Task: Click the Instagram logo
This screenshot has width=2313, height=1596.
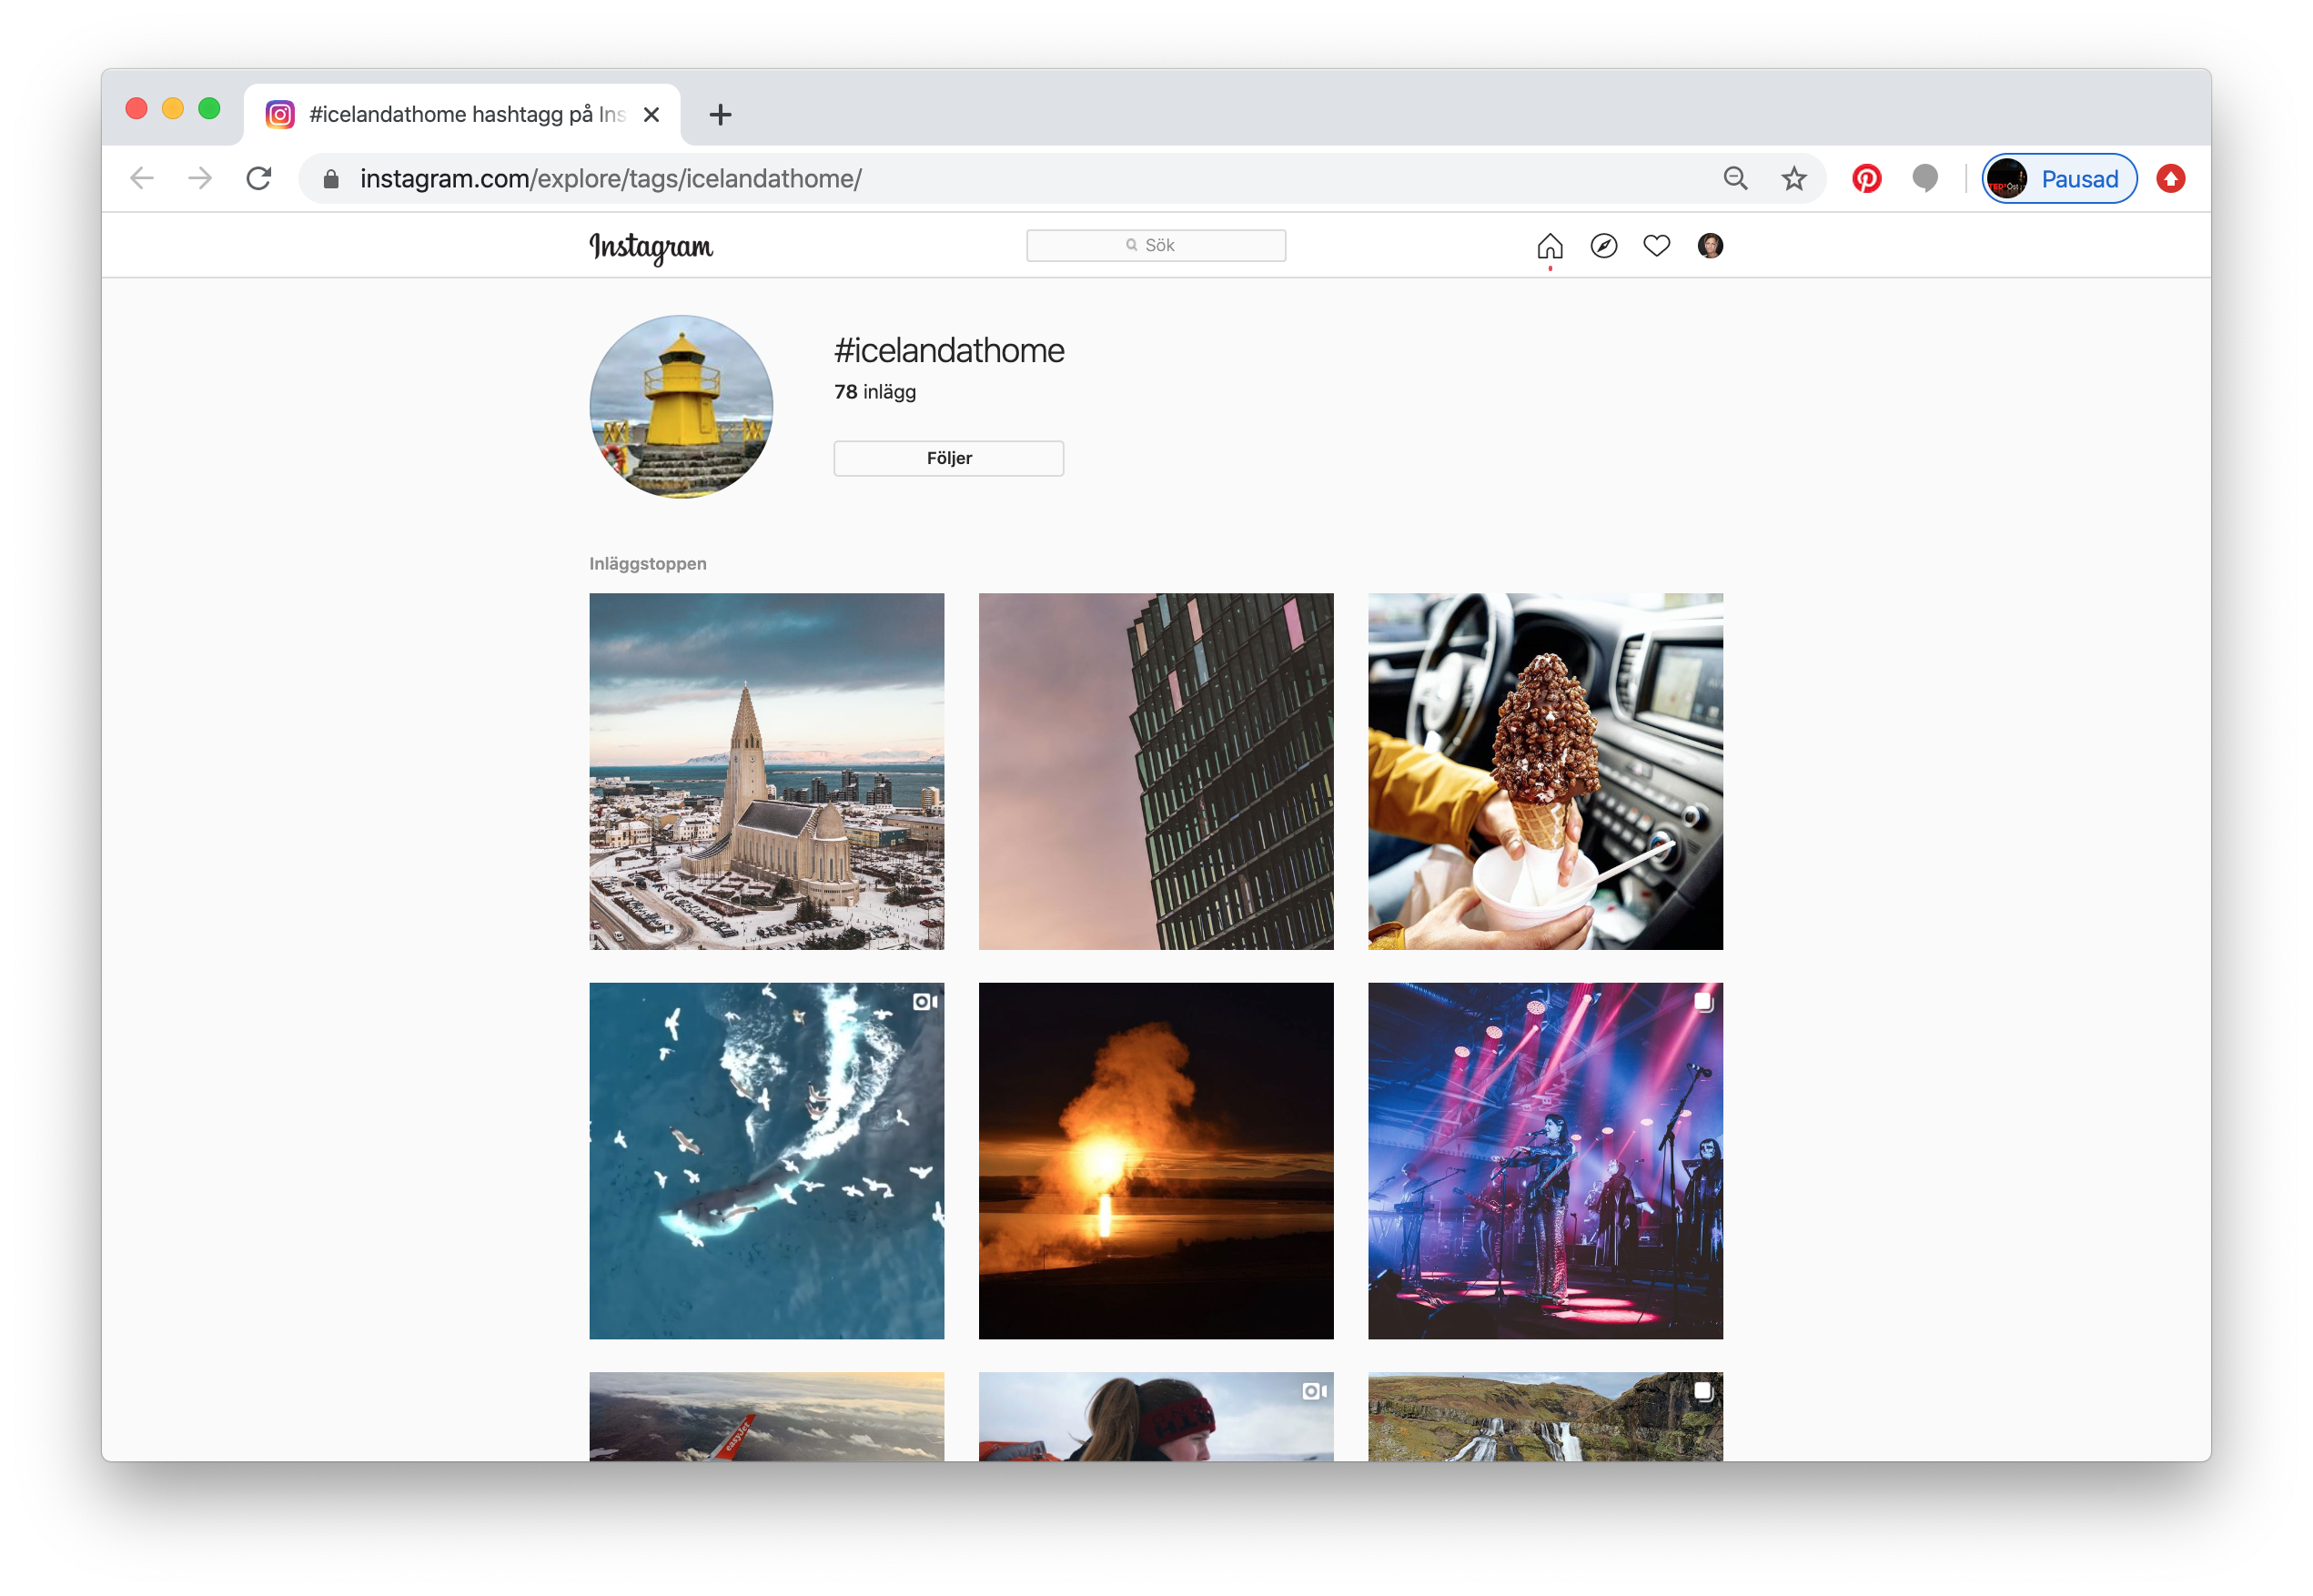Action: (651, 247)
